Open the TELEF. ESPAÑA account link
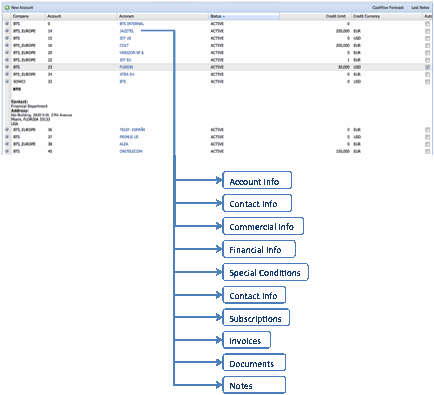The image size is (434, 395). coord(132,130)
